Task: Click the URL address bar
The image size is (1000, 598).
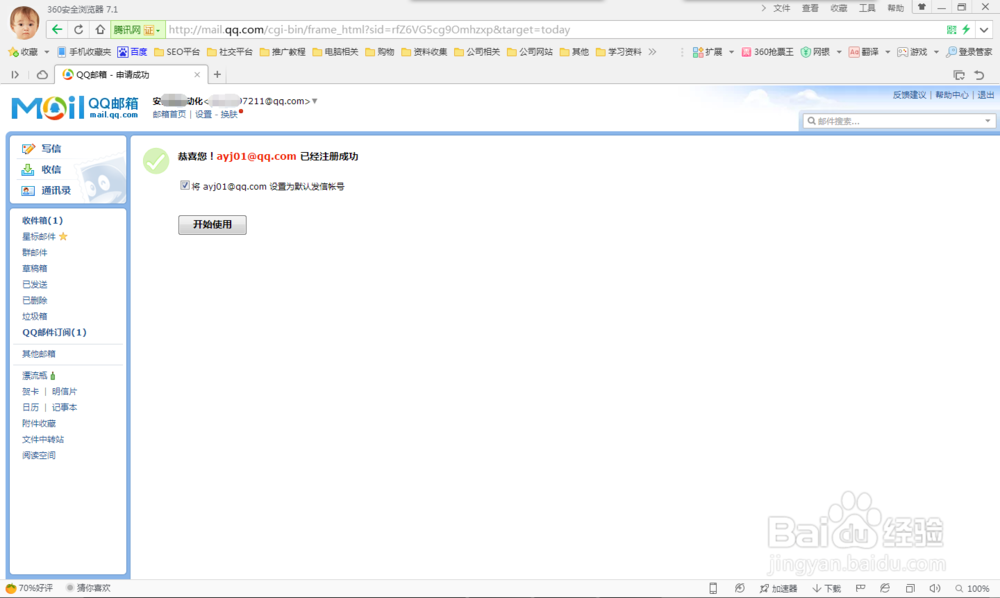Action: 555,29
